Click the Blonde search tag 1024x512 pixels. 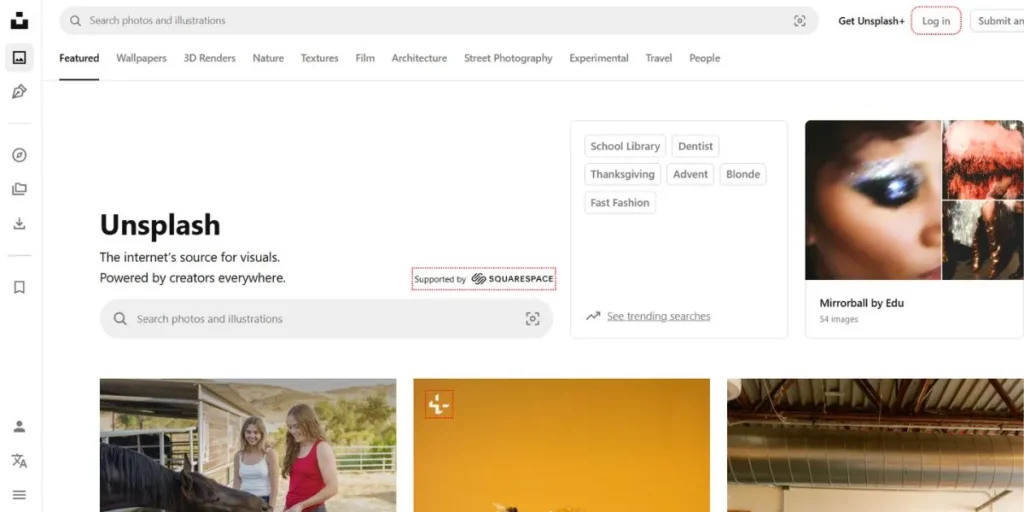tap(743, 174)
